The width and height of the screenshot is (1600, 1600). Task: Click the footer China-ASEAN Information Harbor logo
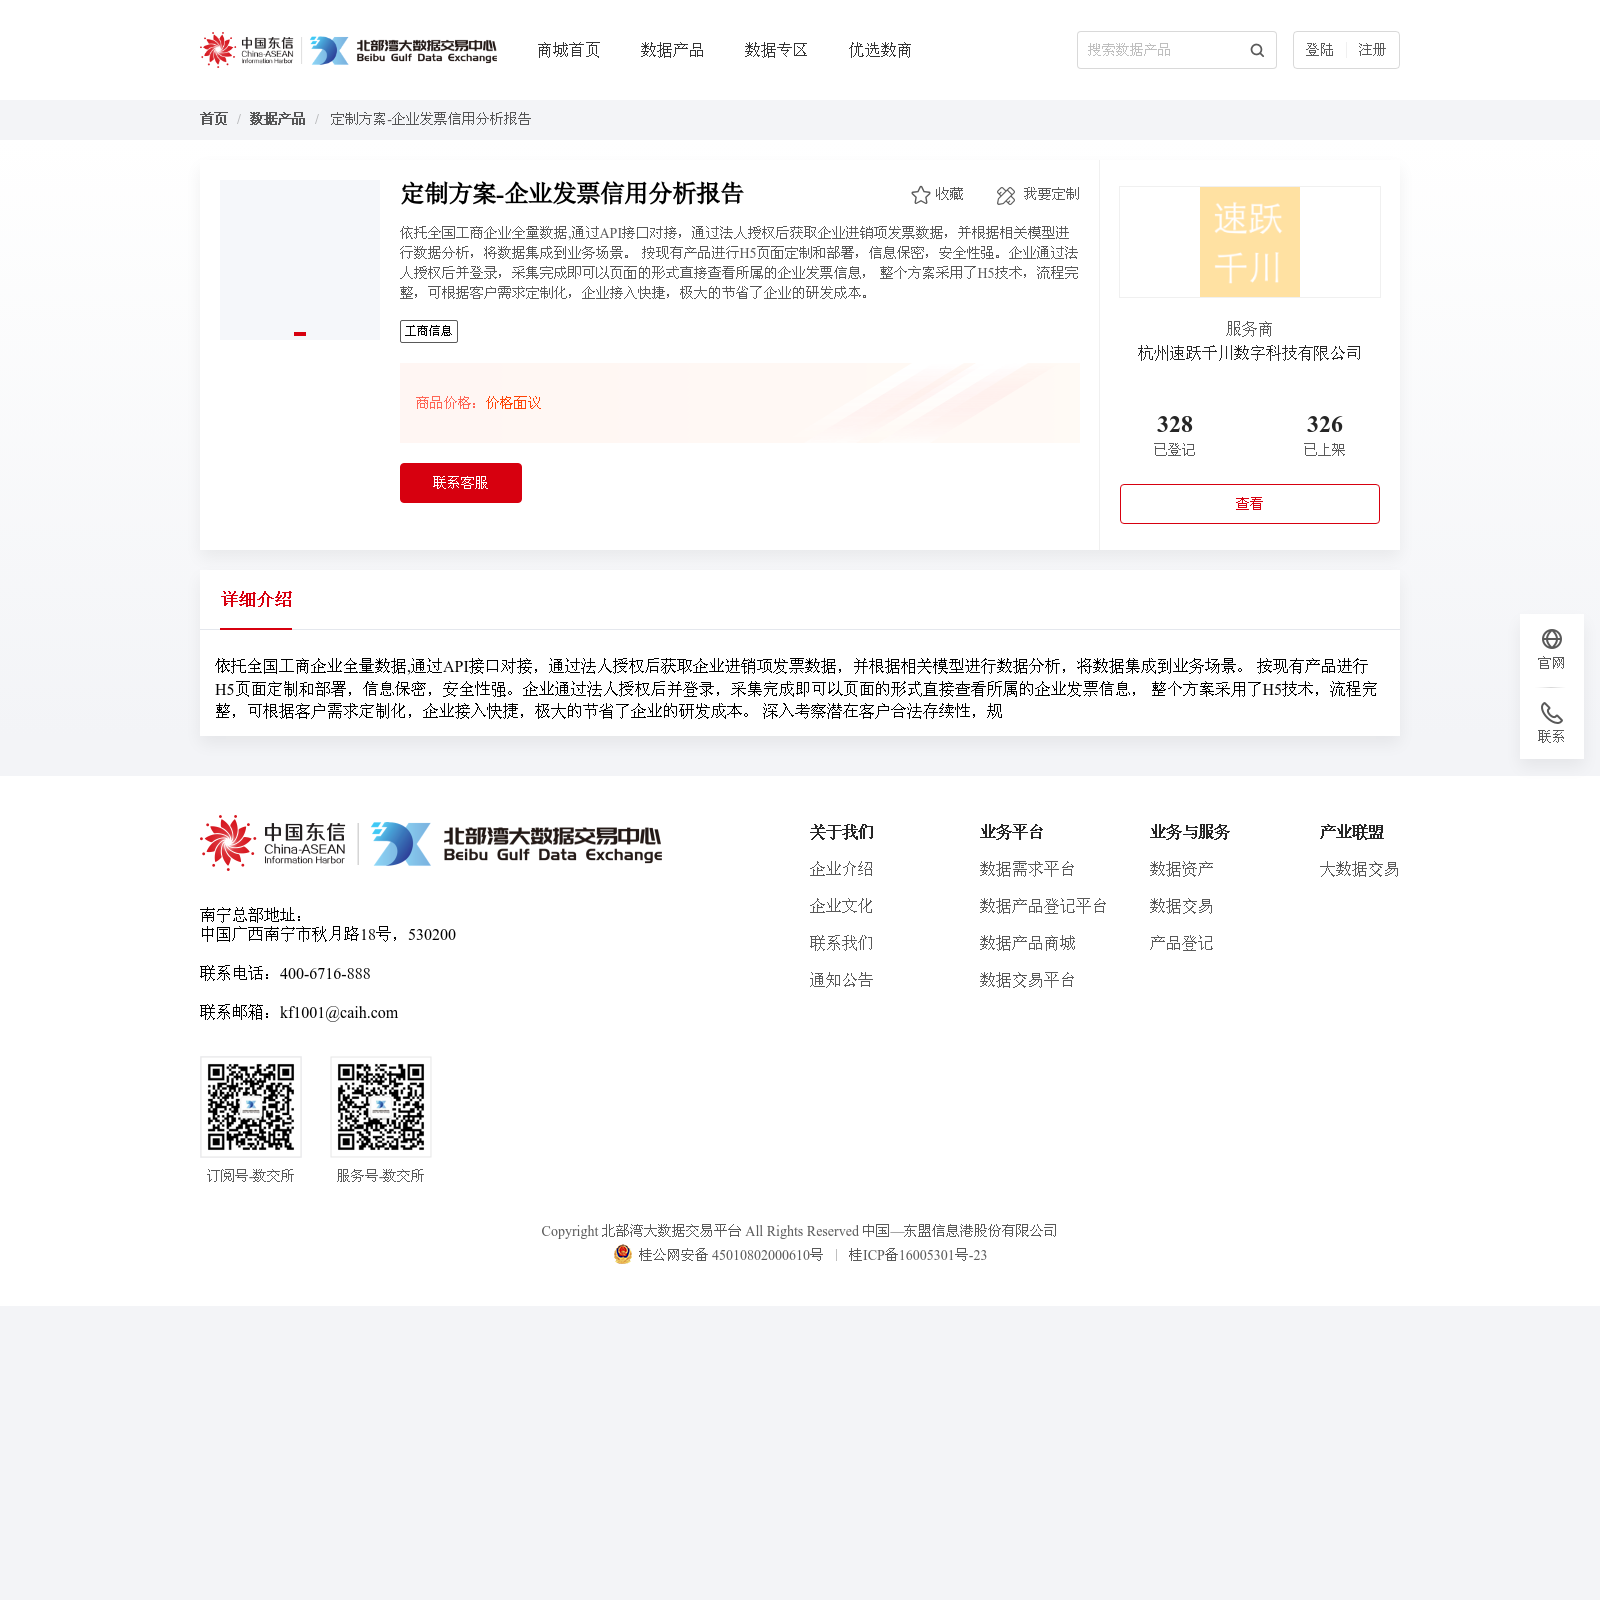(273, 843)
